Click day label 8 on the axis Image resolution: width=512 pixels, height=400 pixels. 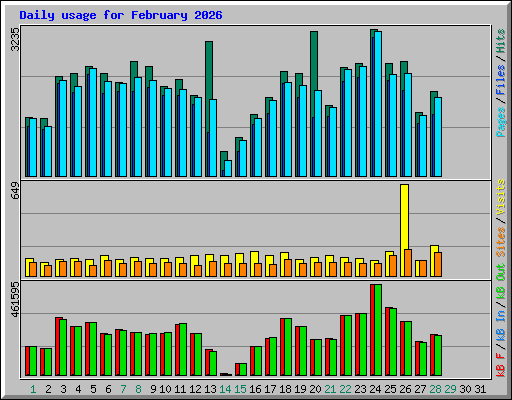point(138,389)
